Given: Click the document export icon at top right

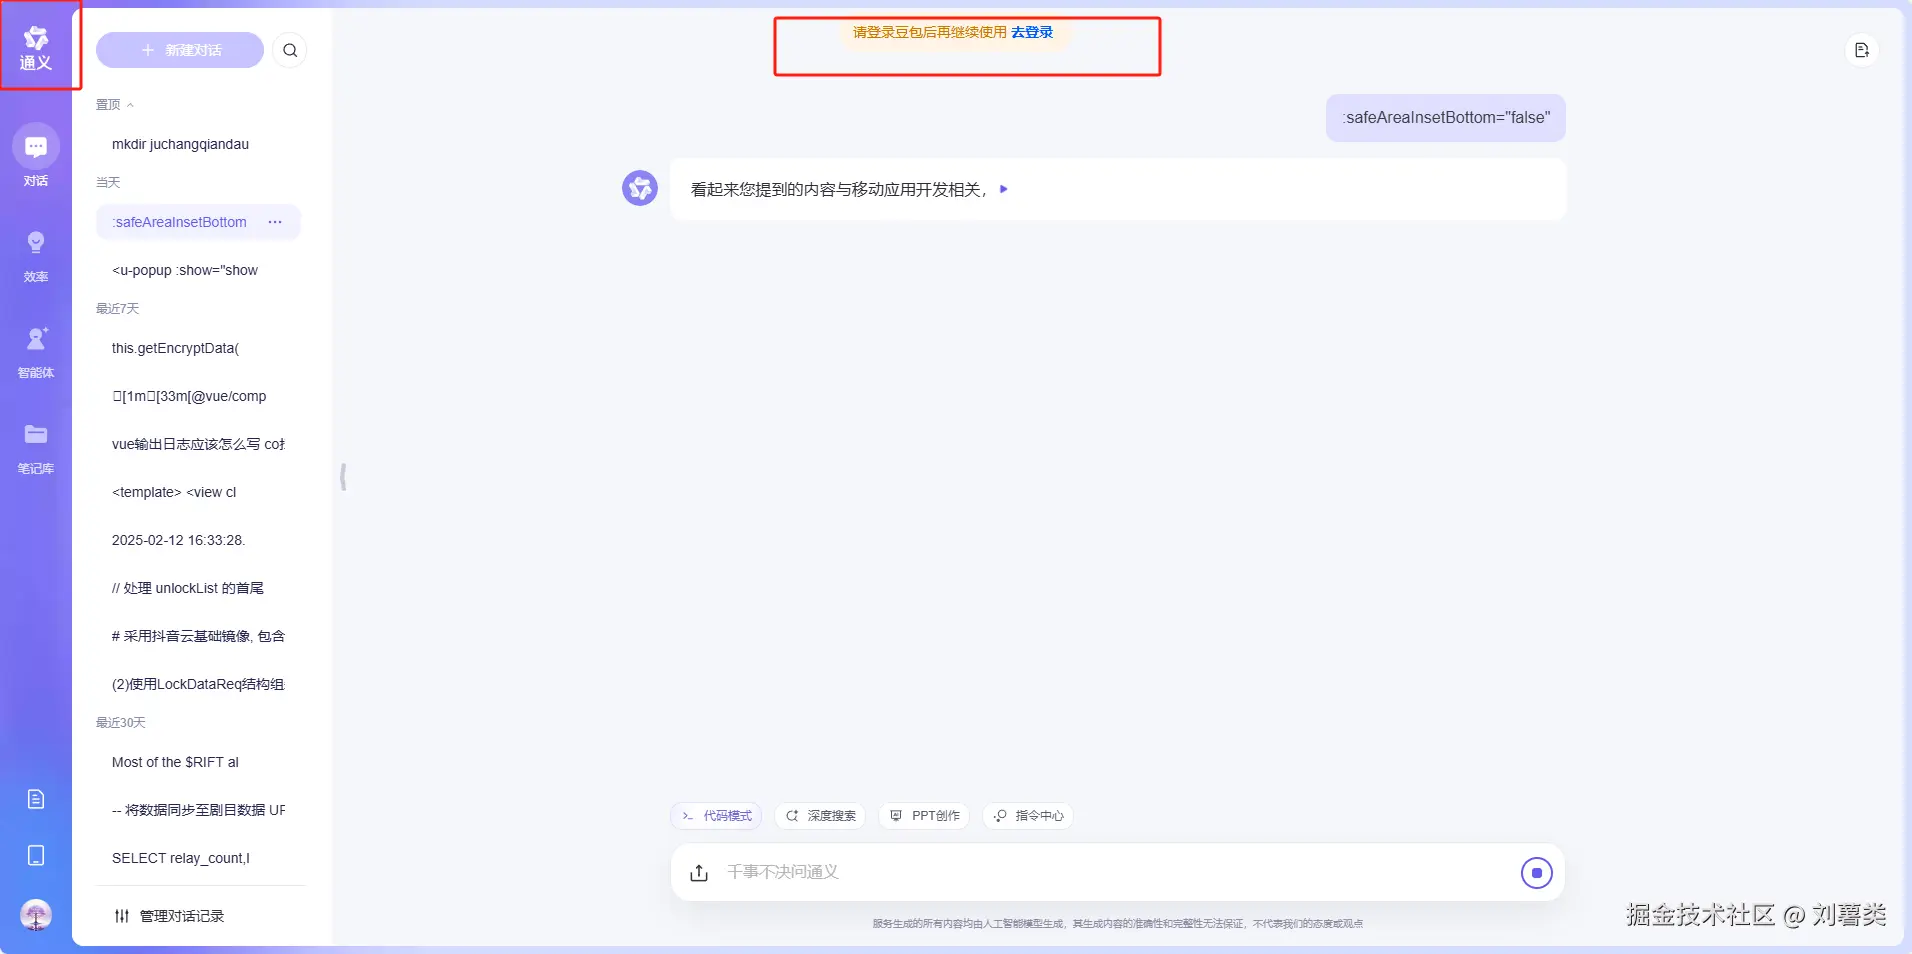Looking at the screenshot, I should [1860, 49].
